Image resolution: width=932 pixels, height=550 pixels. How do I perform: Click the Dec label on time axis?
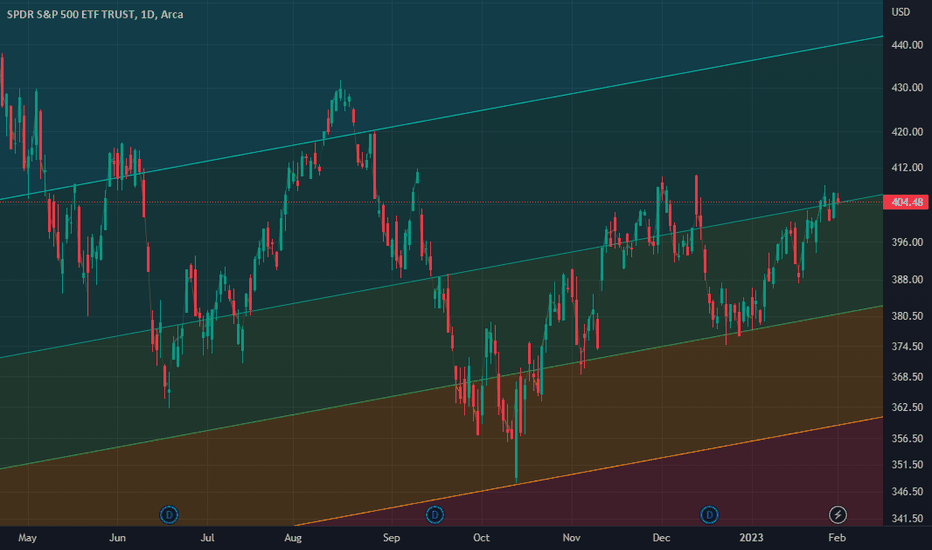point(661,538)
